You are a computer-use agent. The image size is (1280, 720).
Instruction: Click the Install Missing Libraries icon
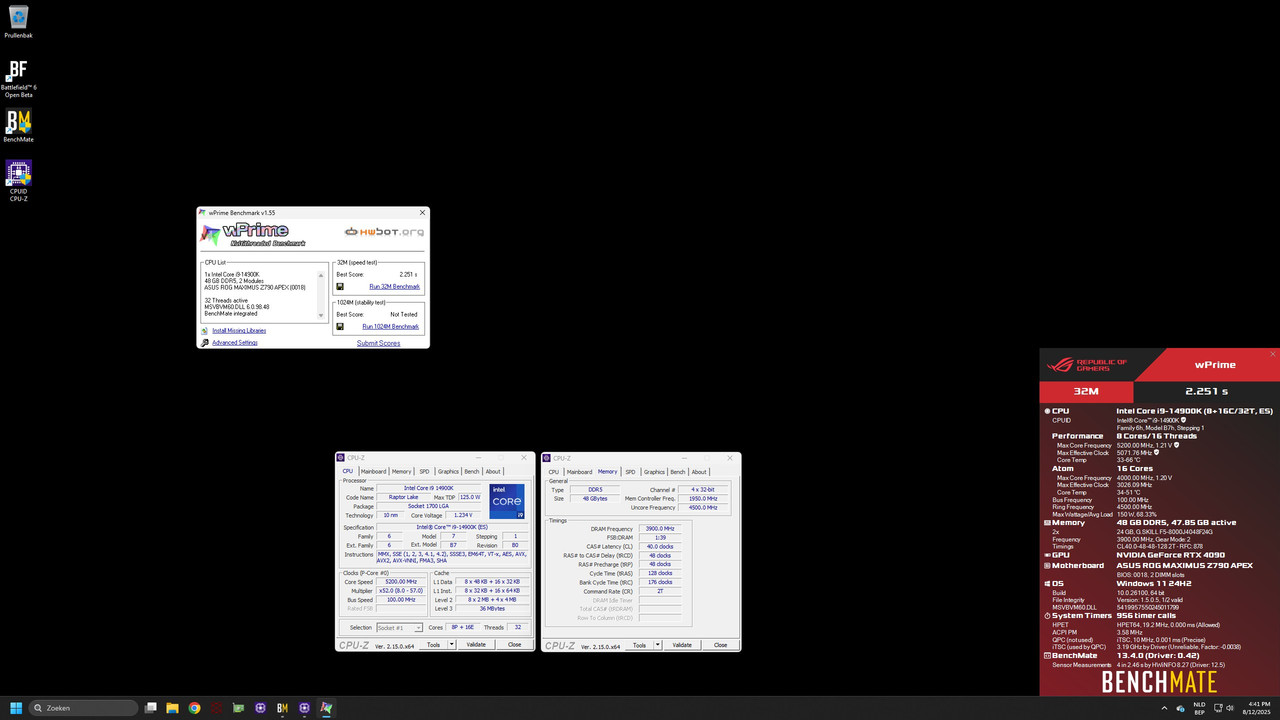(205, 330)
